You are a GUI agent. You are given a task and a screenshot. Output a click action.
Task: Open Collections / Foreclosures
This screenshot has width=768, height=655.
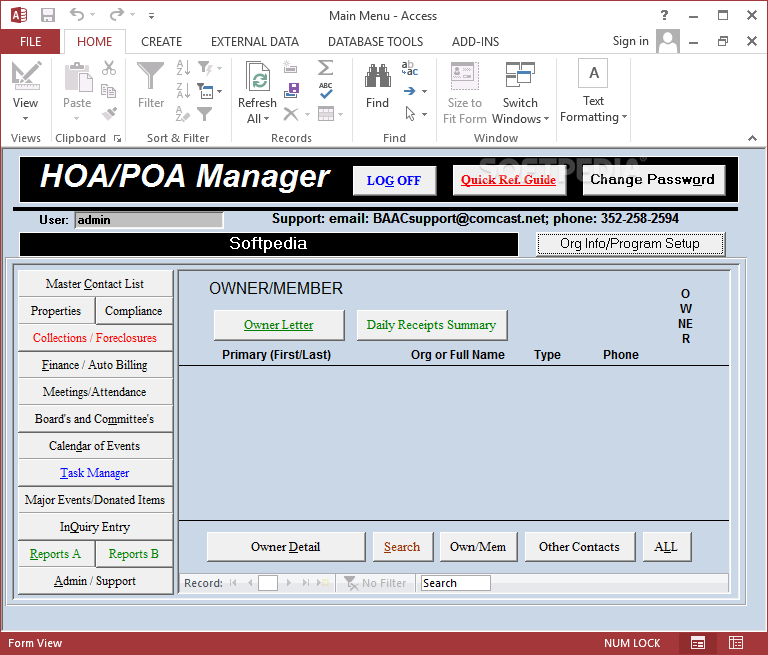(x=95, y=338)
